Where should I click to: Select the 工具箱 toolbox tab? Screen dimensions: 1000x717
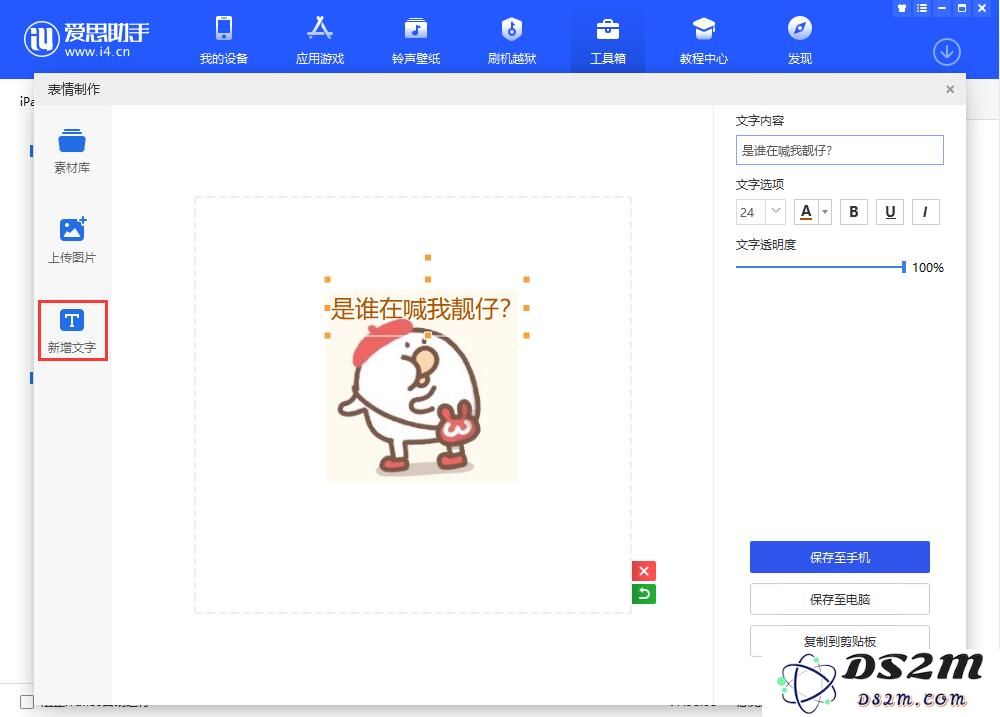(x=608, y=40)
